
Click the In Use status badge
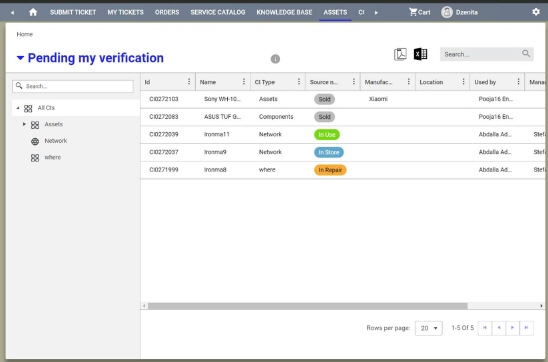point(327,135)
